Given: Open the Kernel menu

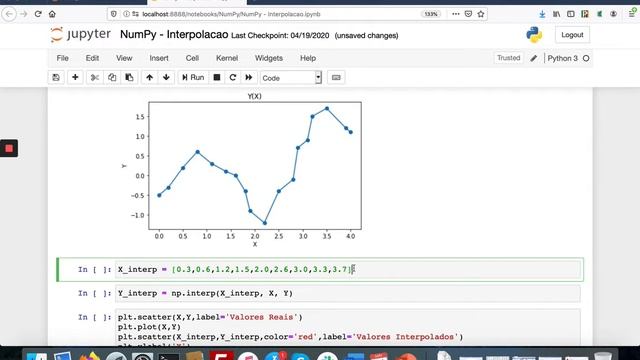Looking at the screenshot, I should [227, 58].
